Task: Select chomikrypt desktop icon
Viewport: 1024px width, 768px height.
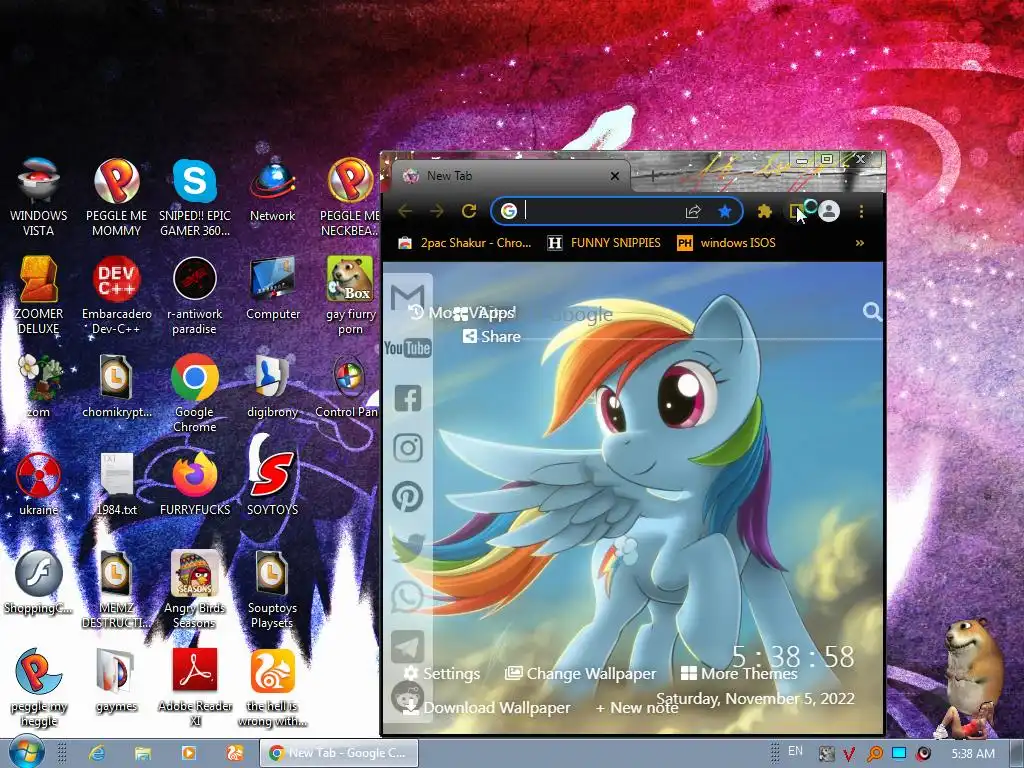Action: pyautogui.click(x=117, y=387)
